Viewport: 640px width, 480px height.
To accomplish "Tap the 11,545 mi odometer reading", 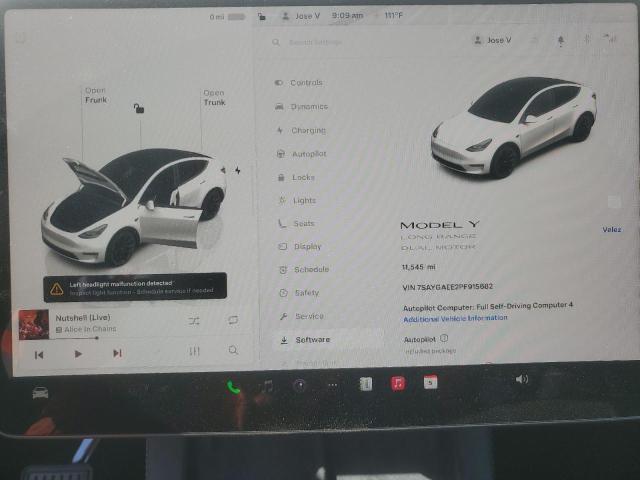I will (418, 267).
